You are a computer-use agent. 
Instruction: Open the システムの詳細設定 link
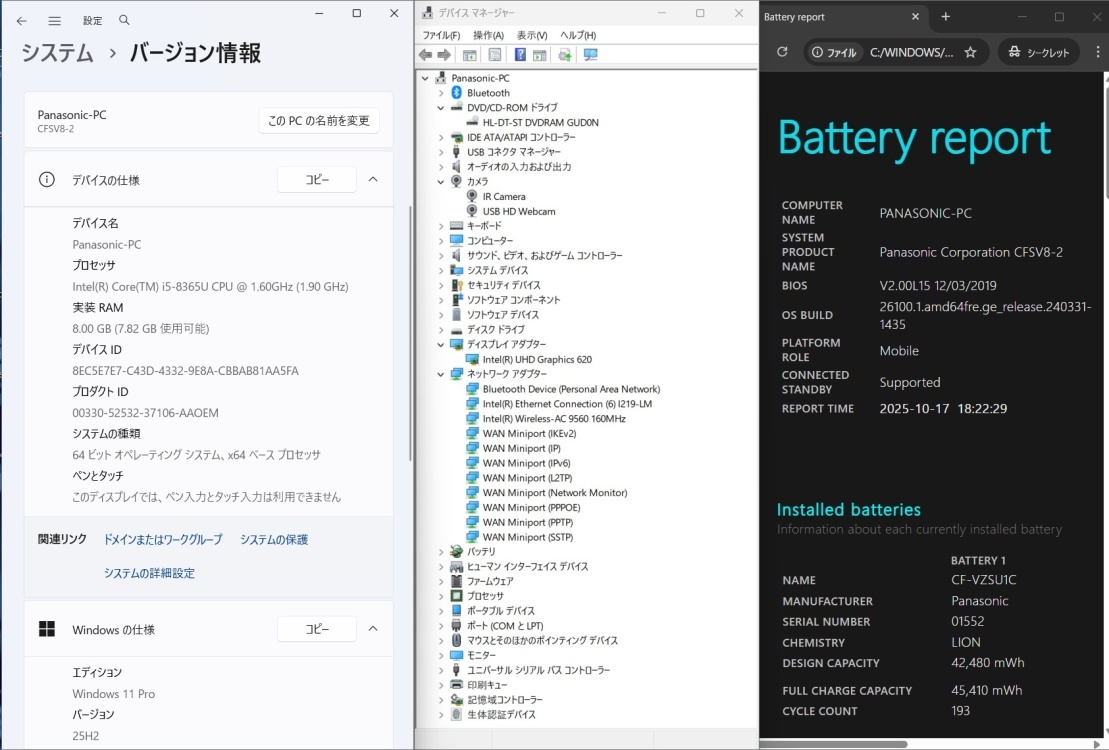tap(149, 573)
